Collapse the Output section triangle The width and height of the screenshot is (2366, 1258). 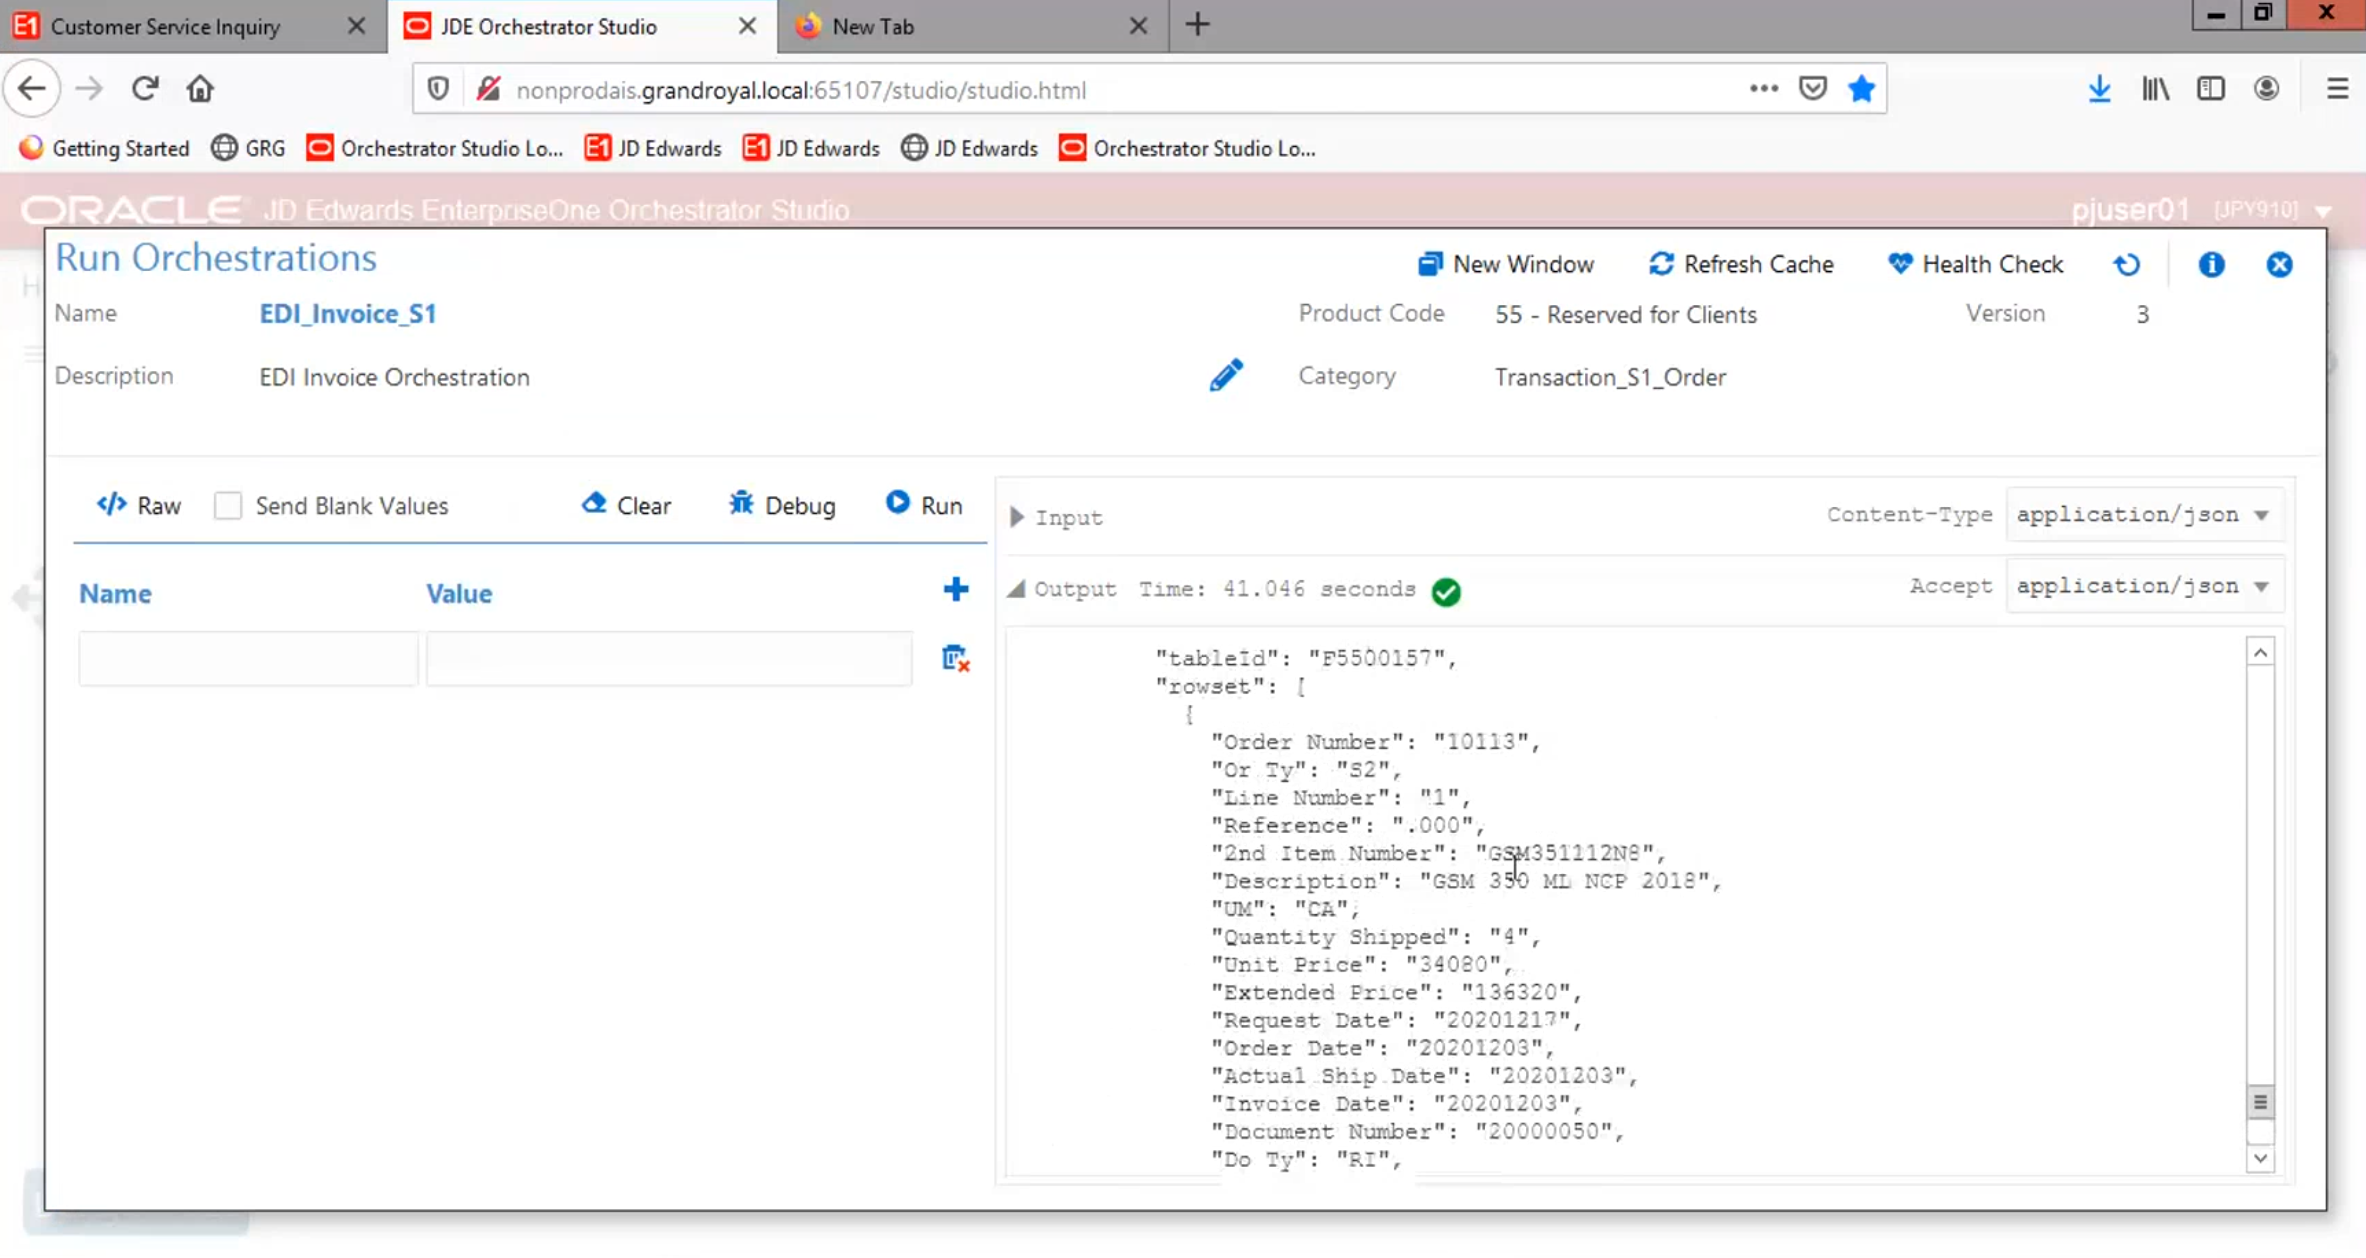[x=1017, y=589]
